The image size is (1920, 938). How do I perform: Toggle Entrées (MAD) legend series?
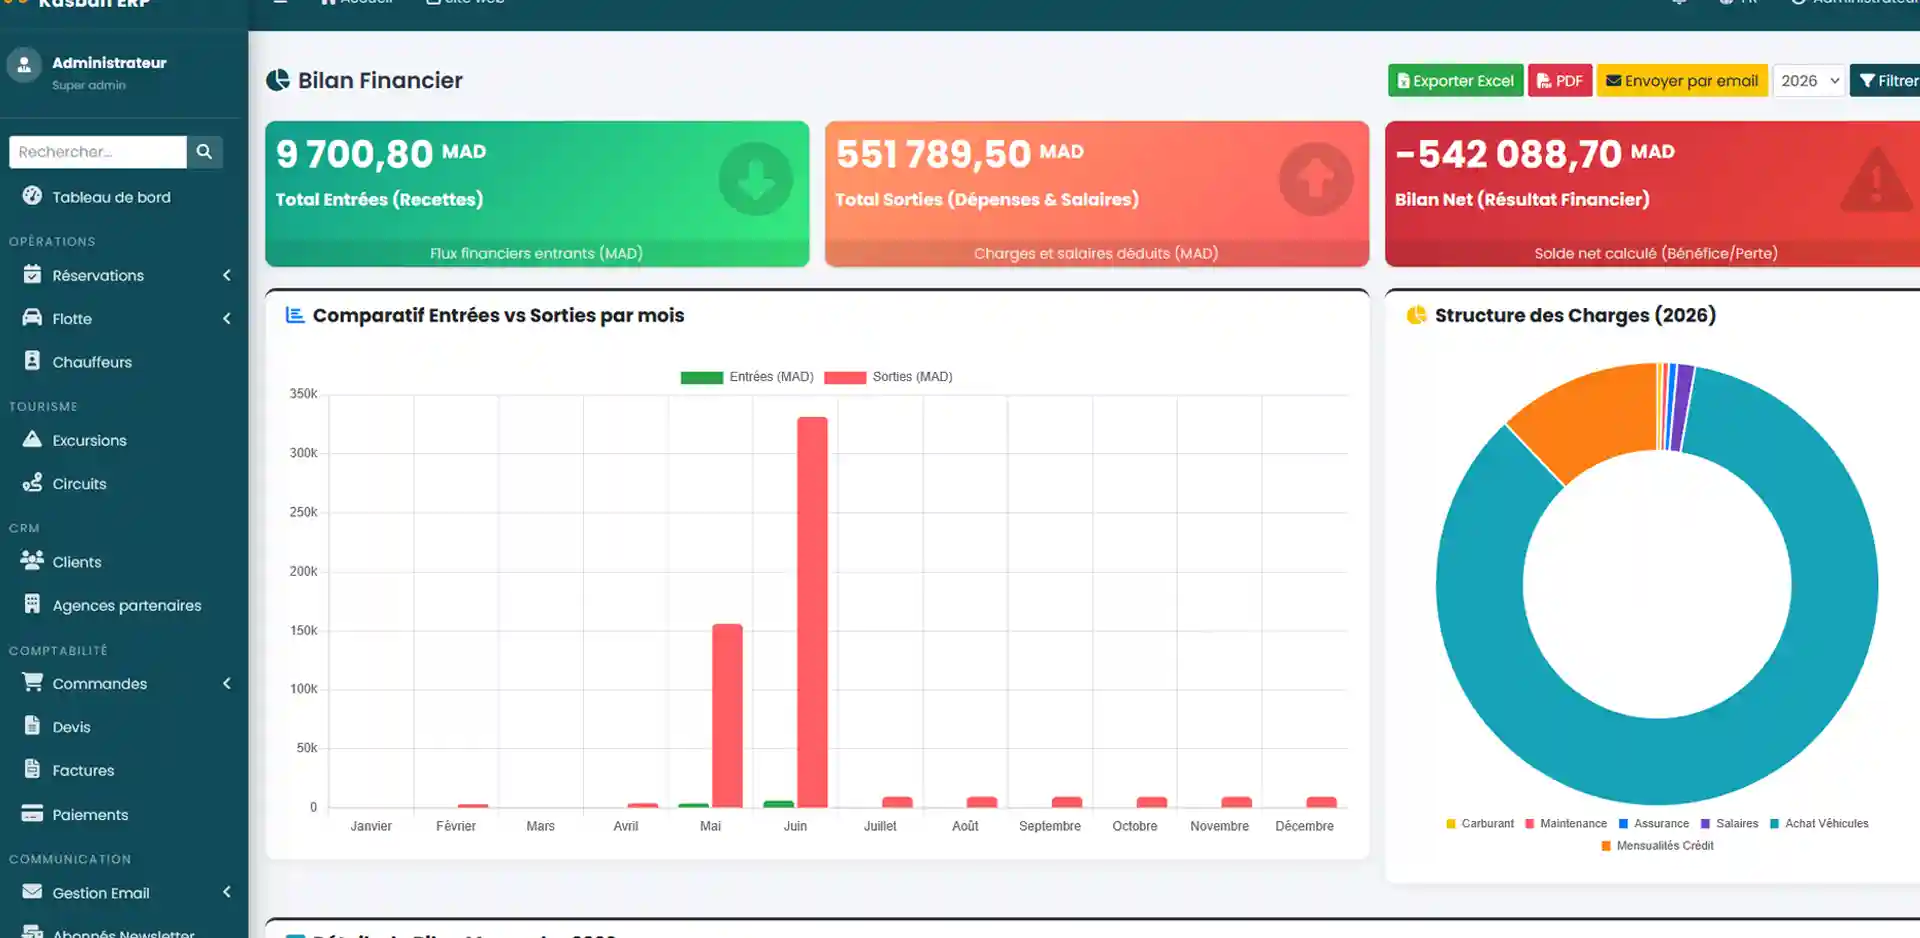(x=747, y=377)
